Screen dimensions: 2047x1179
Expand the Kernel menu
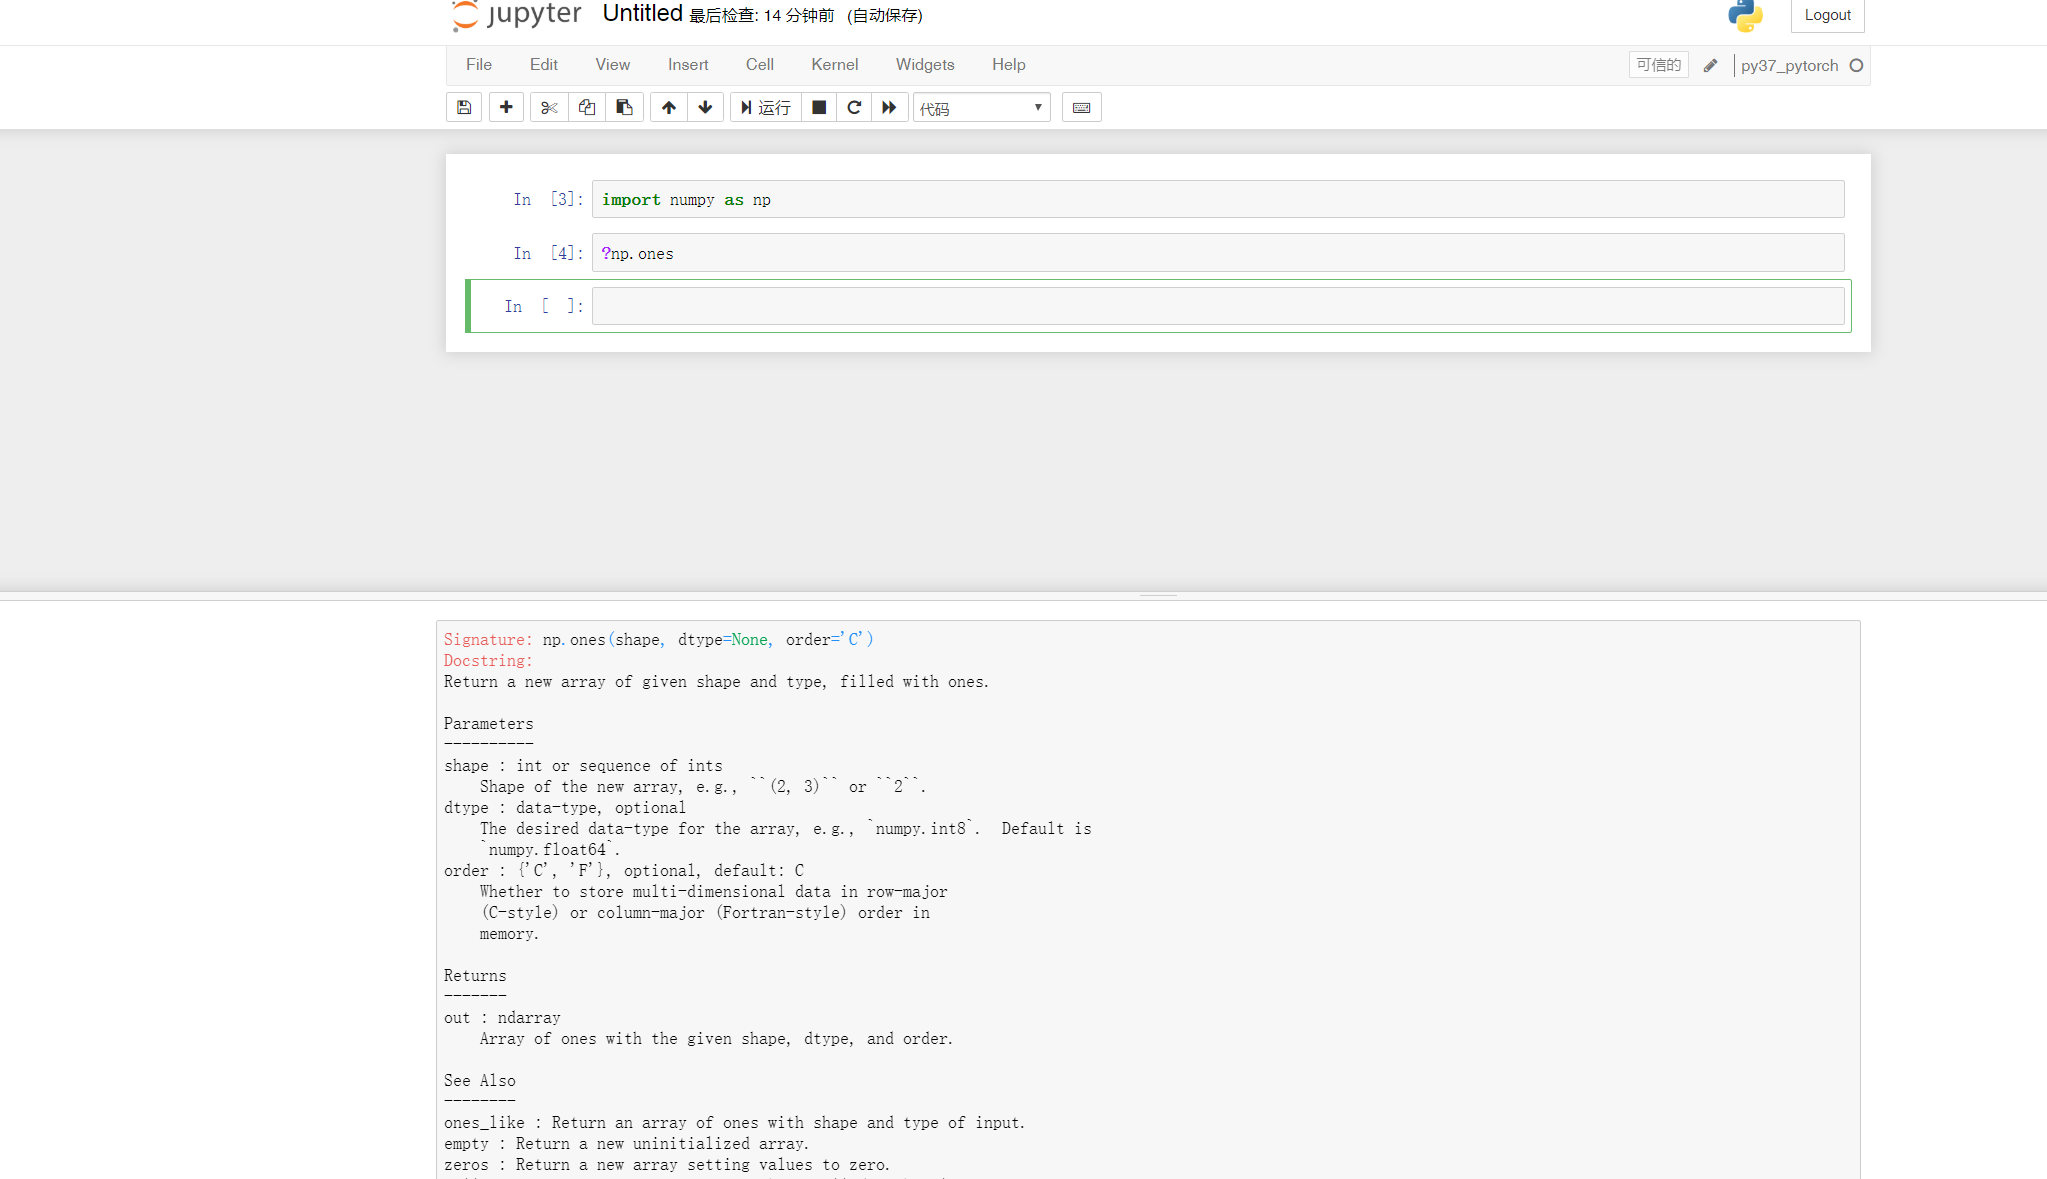click(834, 64)
